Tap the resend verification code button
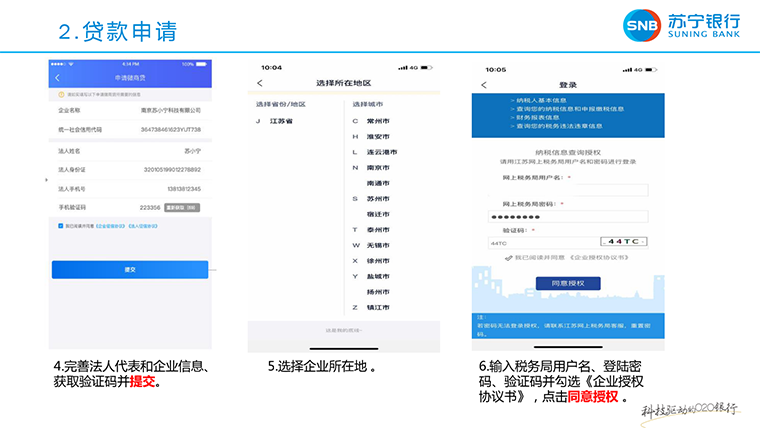The height and width of the screenshot is (428, 760). point(182,207)
